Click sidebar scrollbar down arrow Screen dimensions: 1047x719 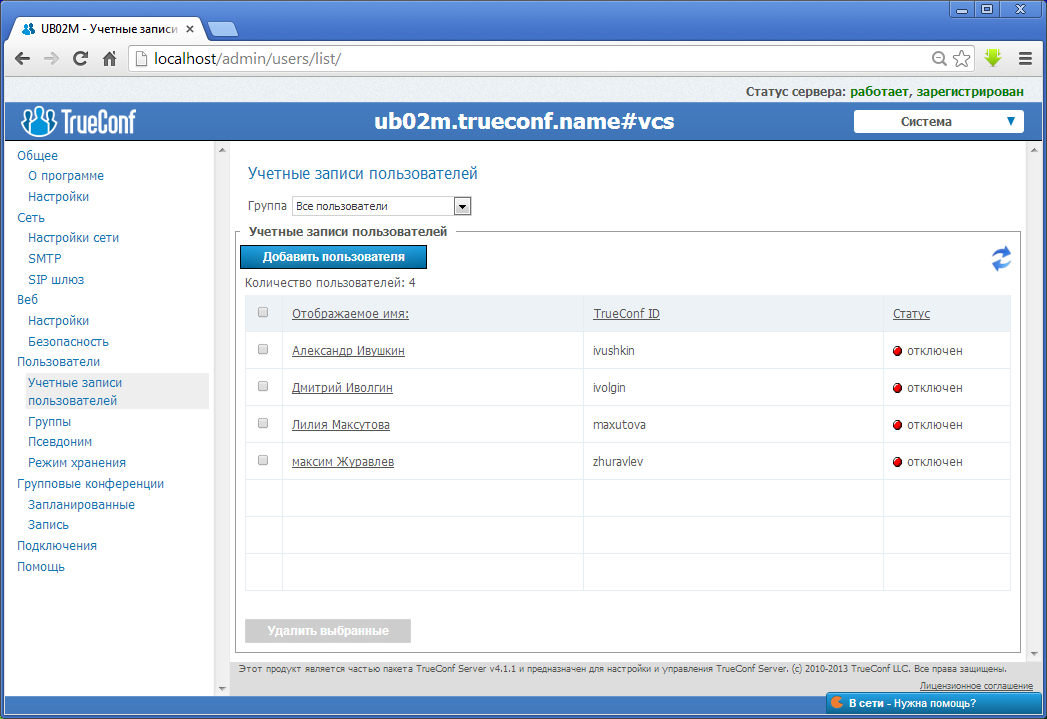tap(222, 689)
